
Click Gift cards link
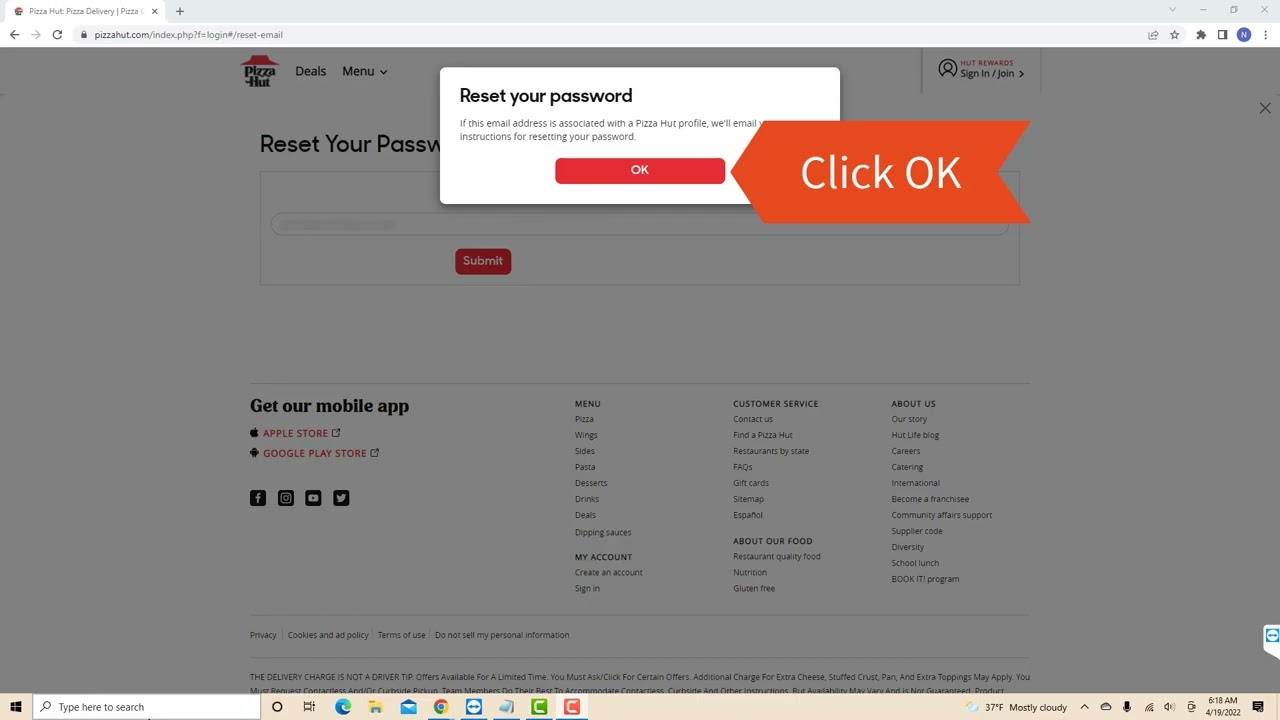click(x=751, y=483)
